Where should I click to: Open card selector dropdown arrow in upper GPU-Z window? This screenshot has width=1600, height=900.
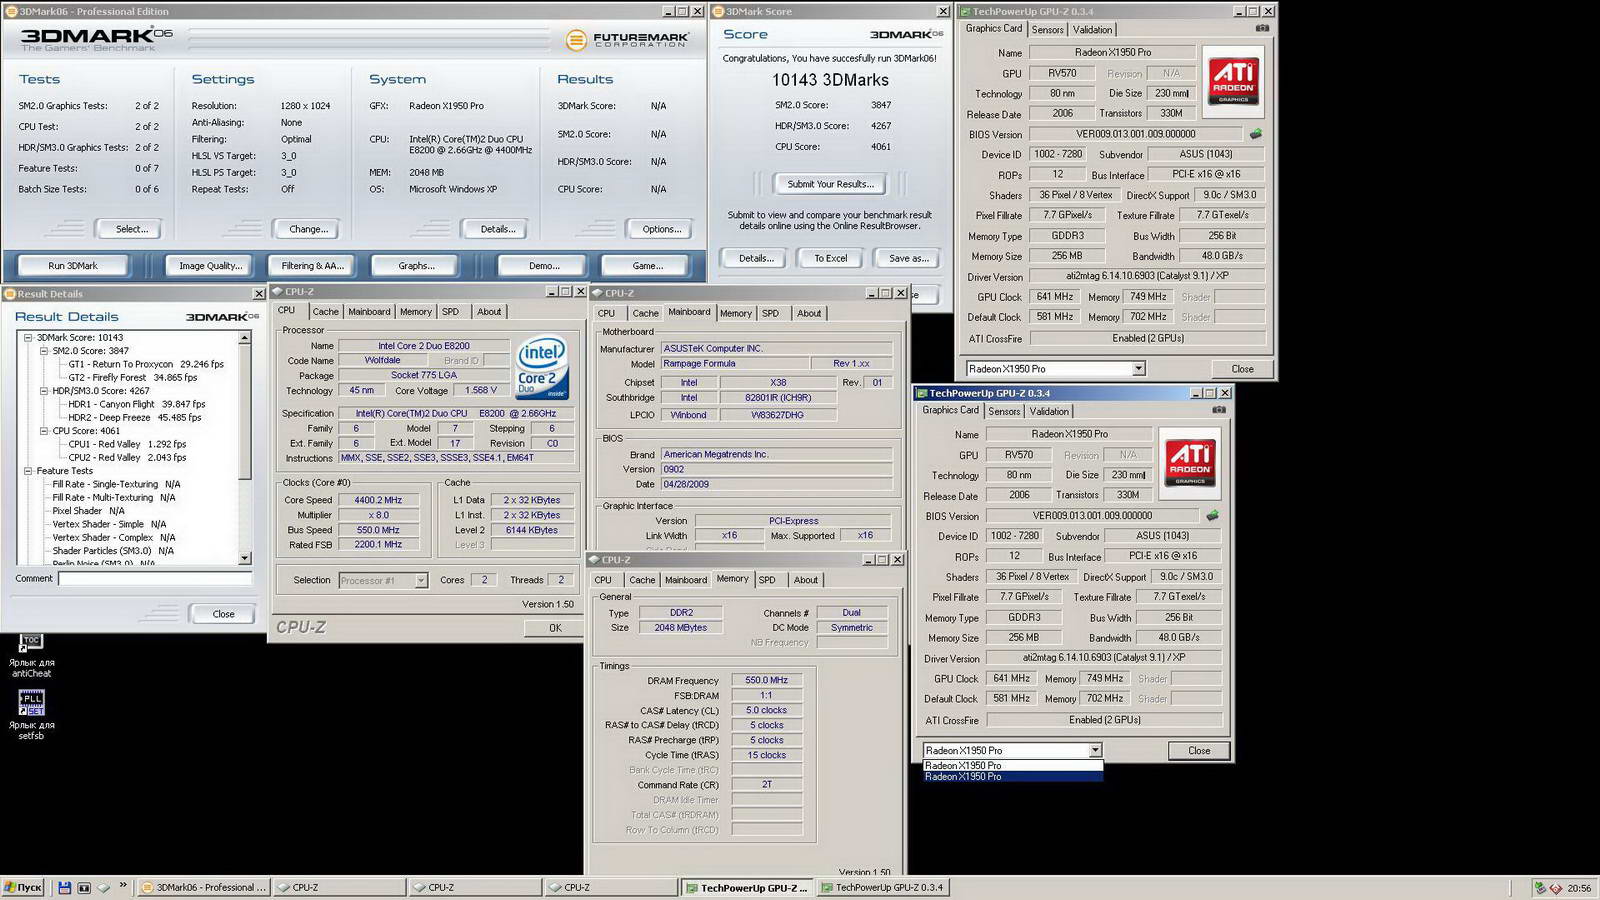1138,369
